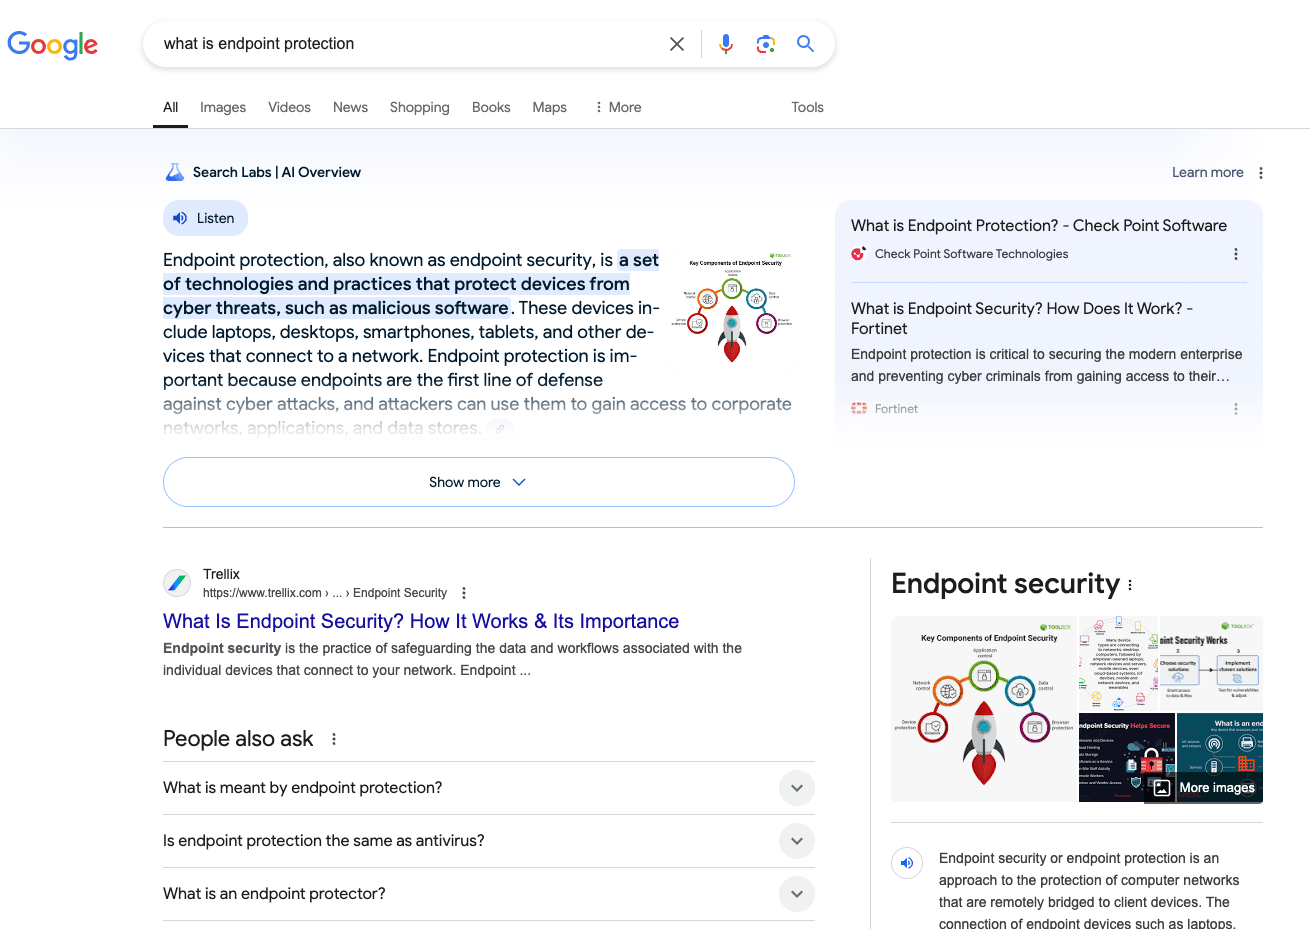Click Show more to expand AI Overview
Viewport: 1310px width, 929px height.
pos(478,482)
